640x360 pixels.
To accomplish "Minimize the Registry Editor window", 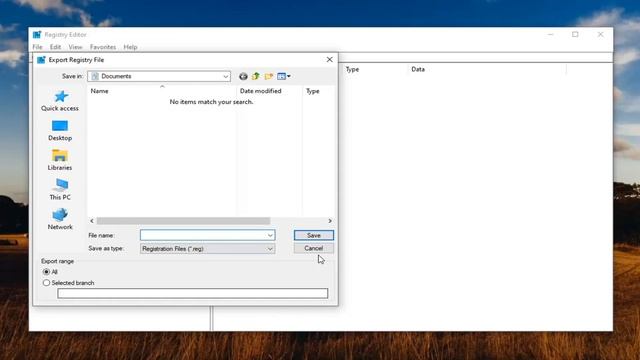I will [x=551, y=35].
